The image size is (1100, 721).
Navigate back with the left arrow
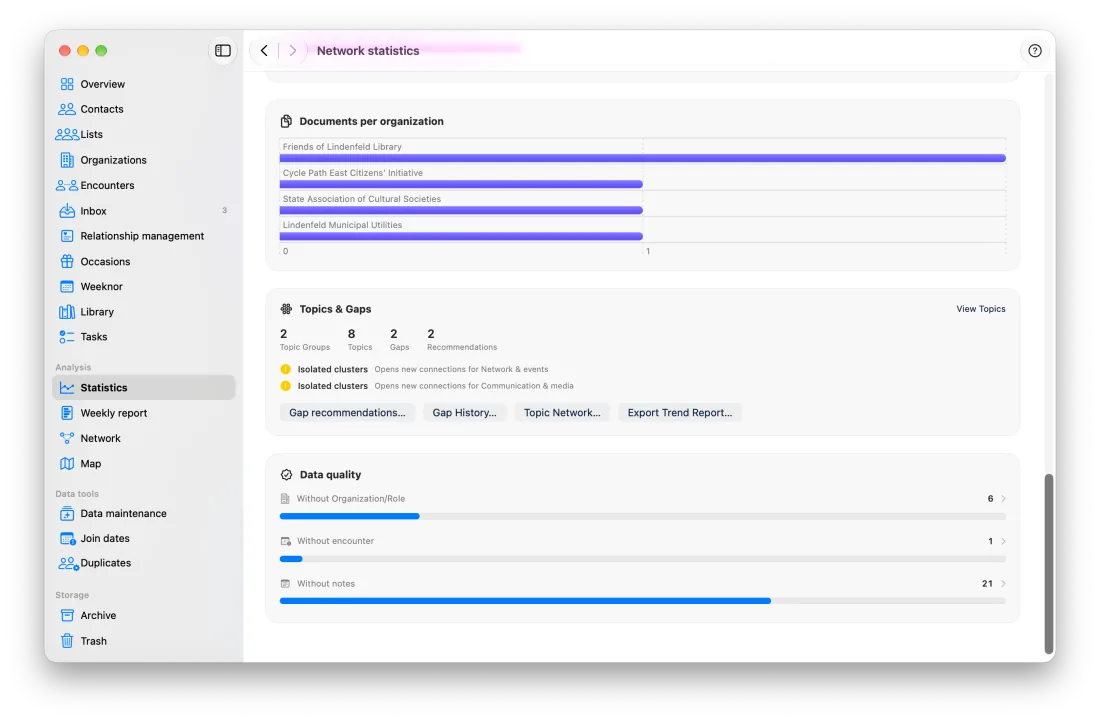click(x=264, y=50)
